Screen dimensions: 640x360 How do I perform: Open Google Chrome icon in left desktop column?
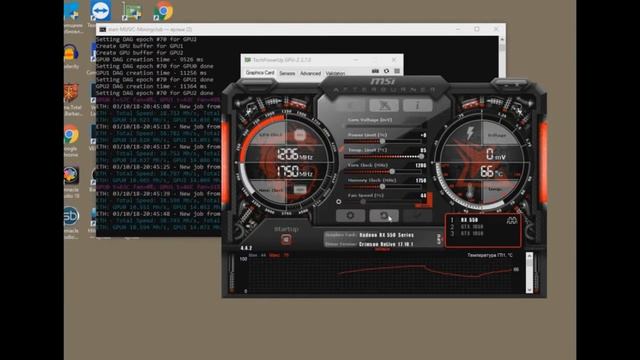[71, 135]
